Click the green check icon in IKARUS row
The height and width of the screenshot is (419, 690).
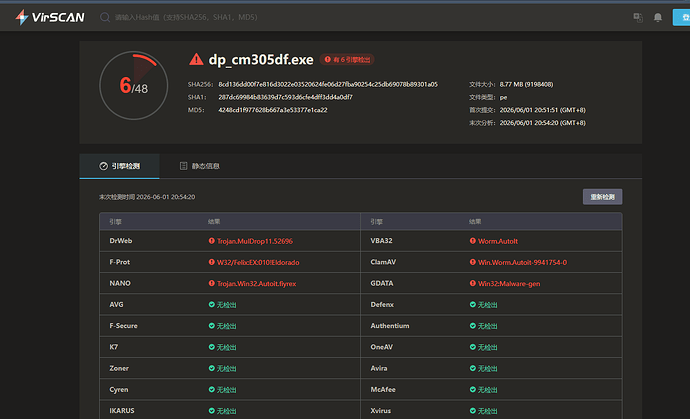[212, 411]
